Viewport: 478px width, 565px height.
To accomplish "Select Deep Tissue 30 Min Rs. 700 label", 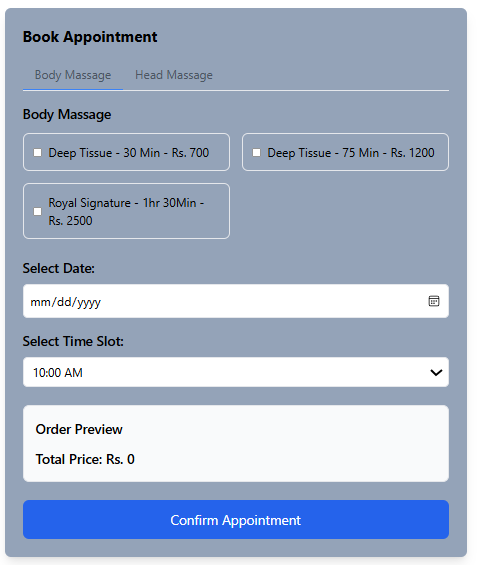I will pyautogui.click(x=129, y=153).
